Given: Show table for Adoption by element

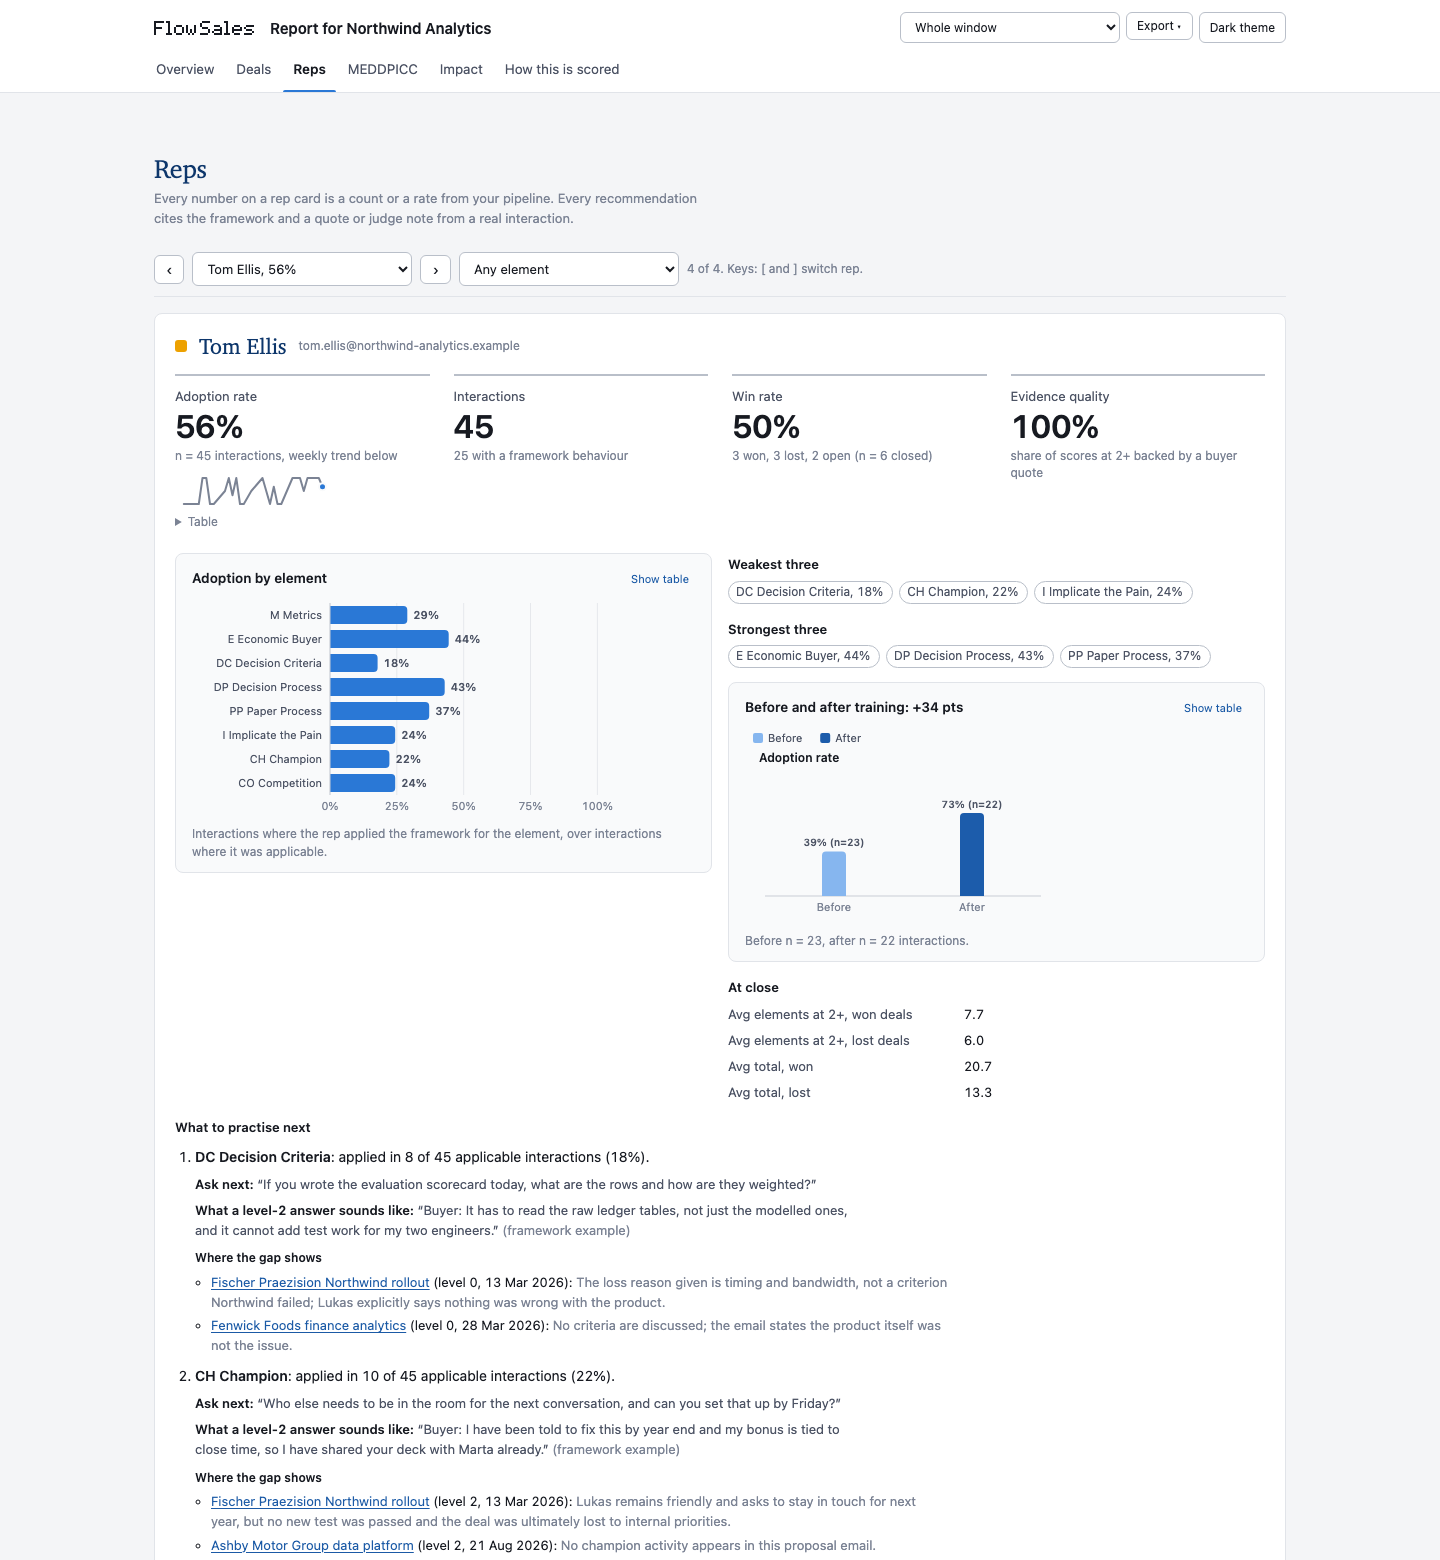Looking at the screenshot, I should [660, 579].
